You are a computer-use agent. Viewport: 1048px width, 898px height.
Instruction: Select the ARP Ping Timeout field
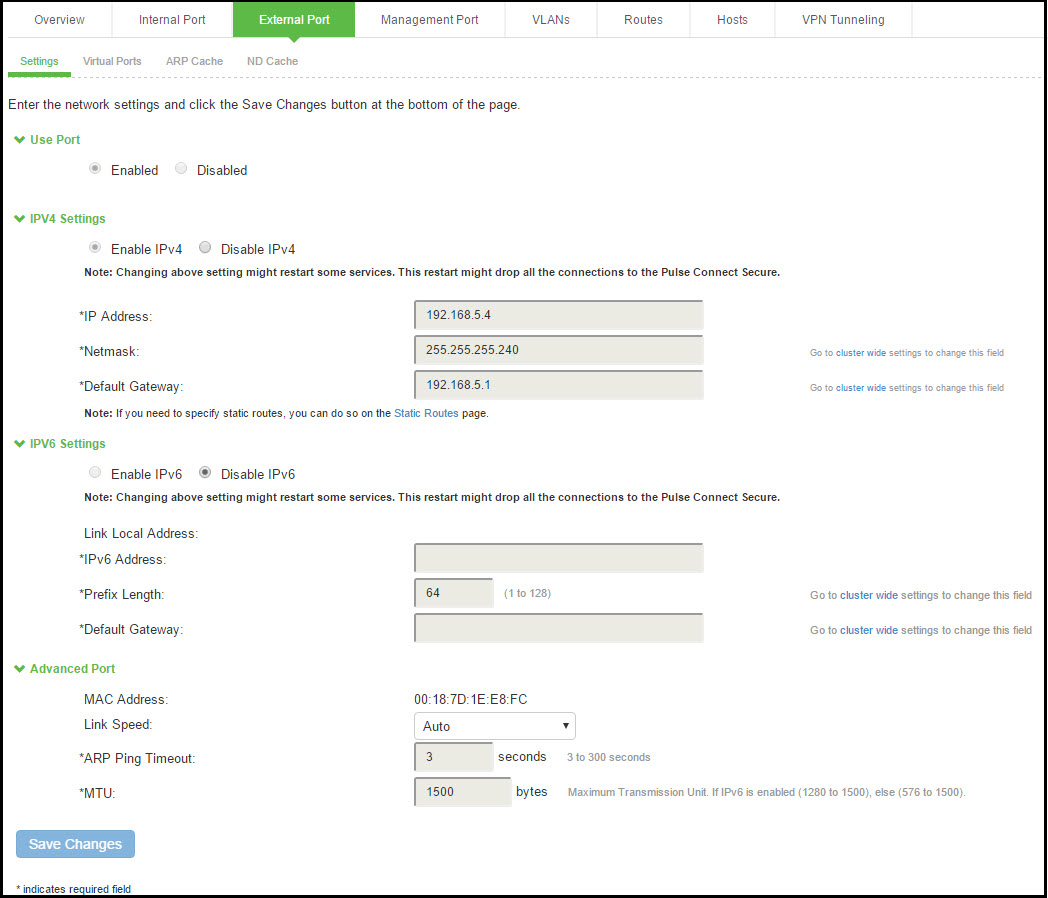click(x=453, y=757)
